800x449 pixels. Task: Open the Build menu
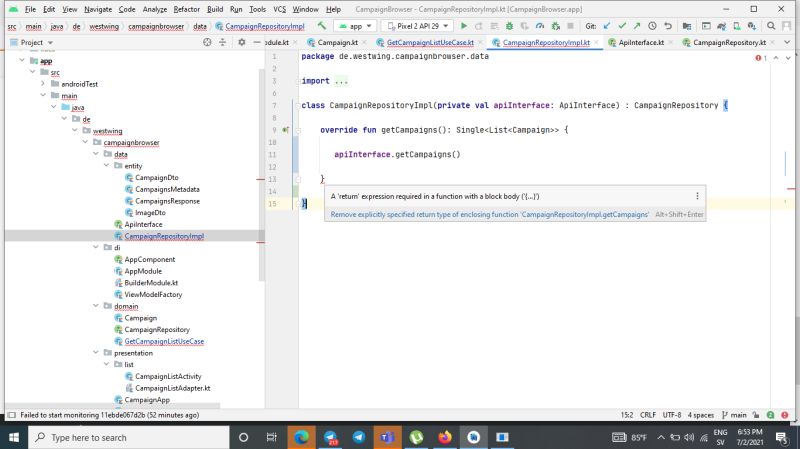215,9
